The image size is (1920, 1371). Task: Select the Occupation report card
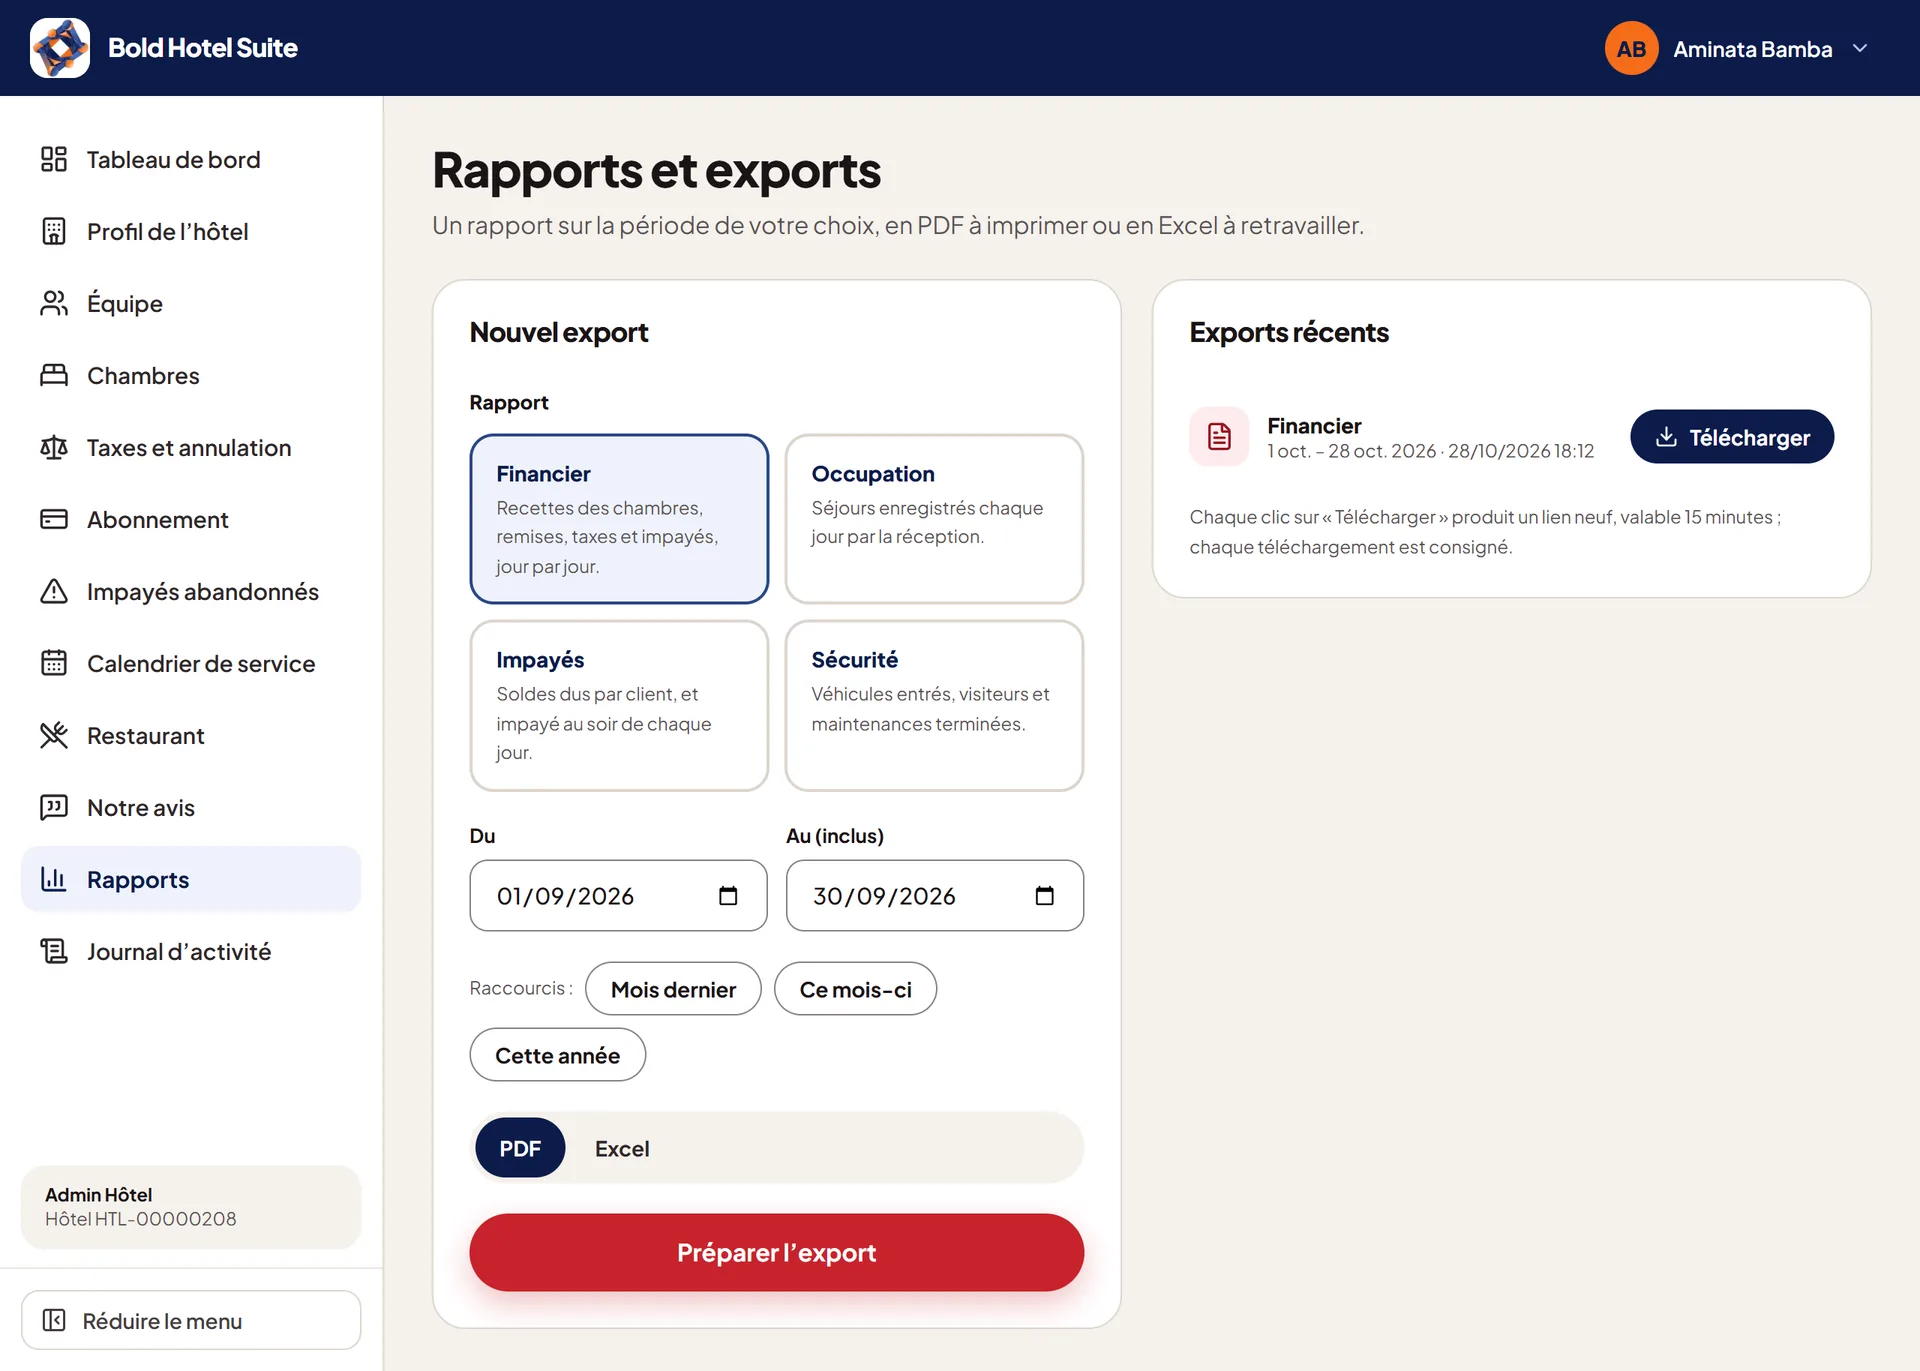click(934, 519)
